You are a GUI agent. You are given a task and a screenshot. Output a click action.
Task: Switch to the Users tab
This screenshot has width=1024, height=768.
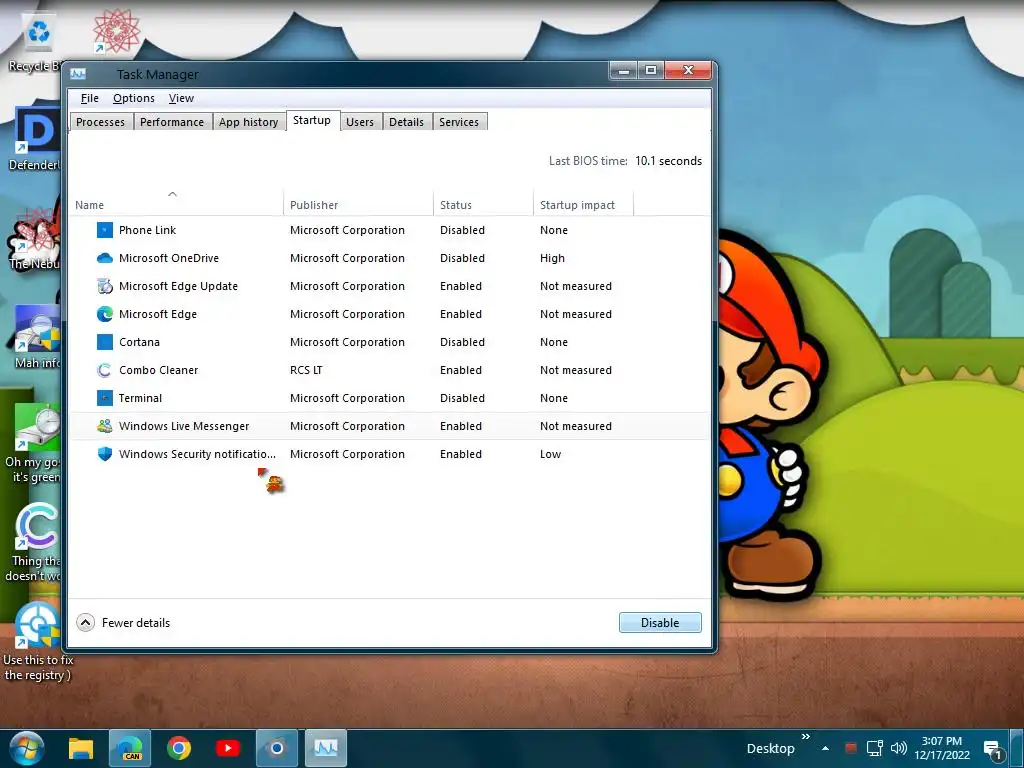coord(360,122)
